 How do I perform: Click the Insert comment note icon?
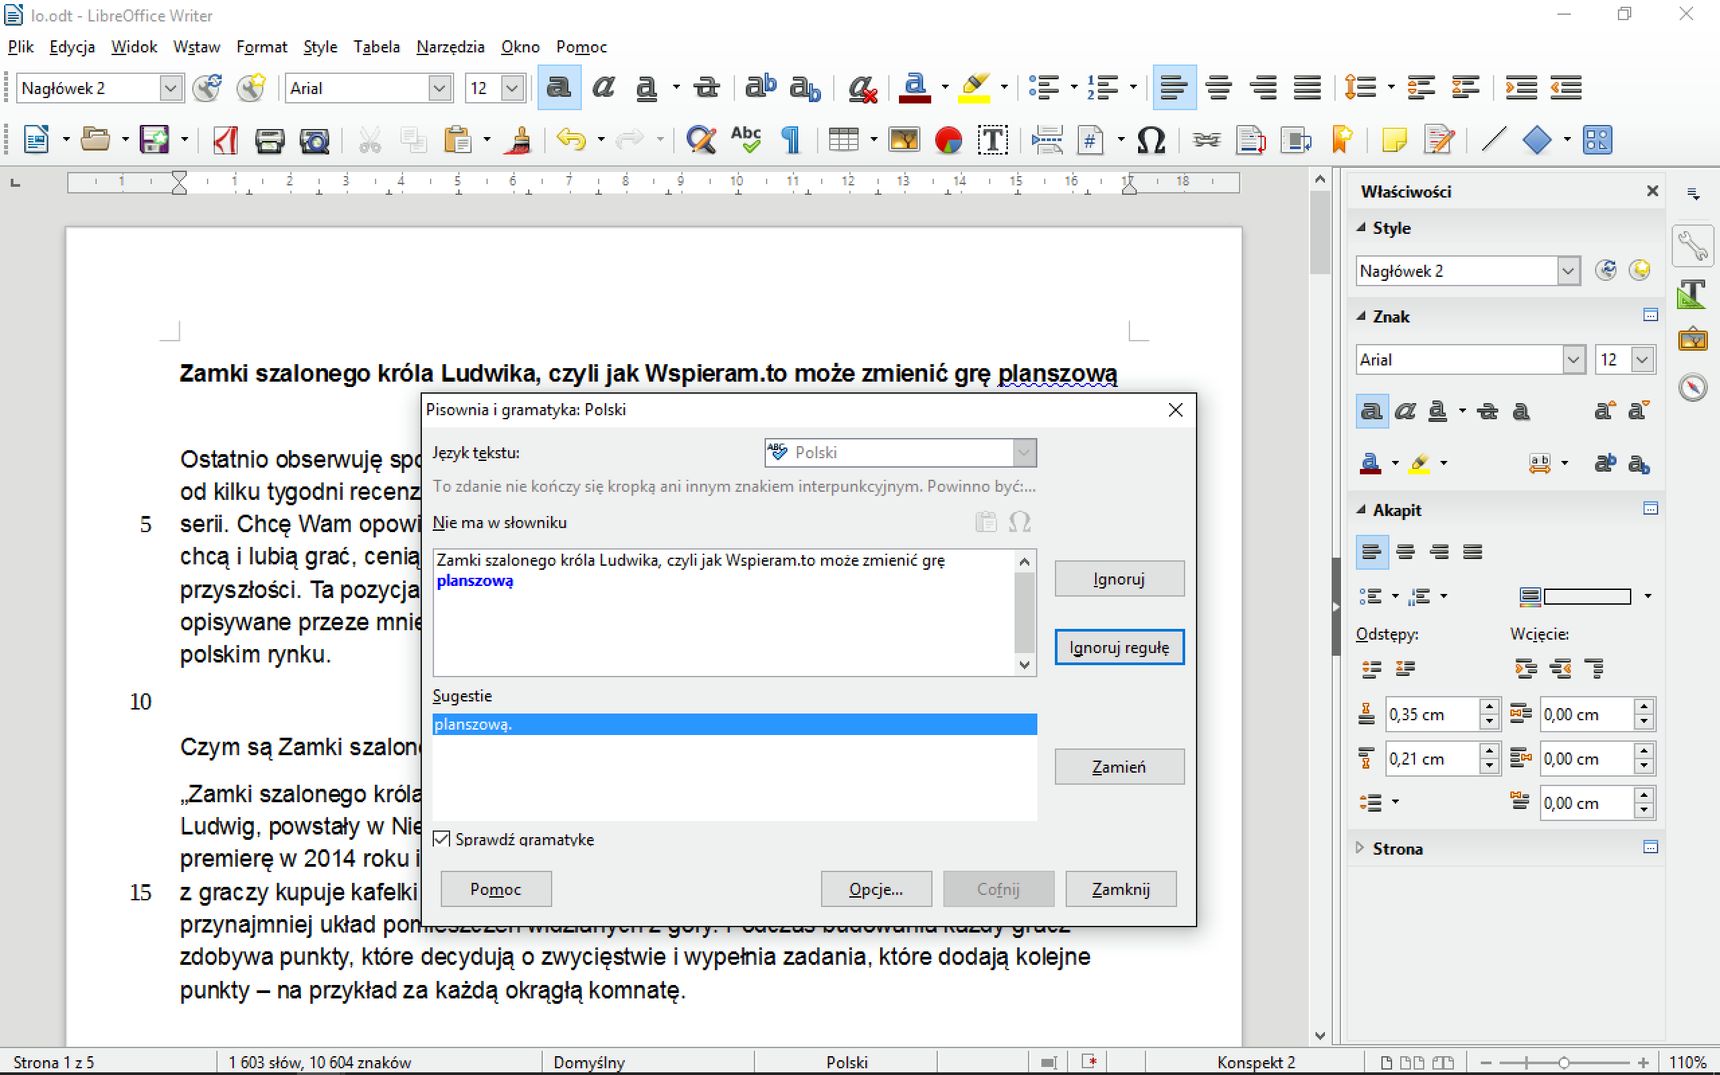(1394, 140)
